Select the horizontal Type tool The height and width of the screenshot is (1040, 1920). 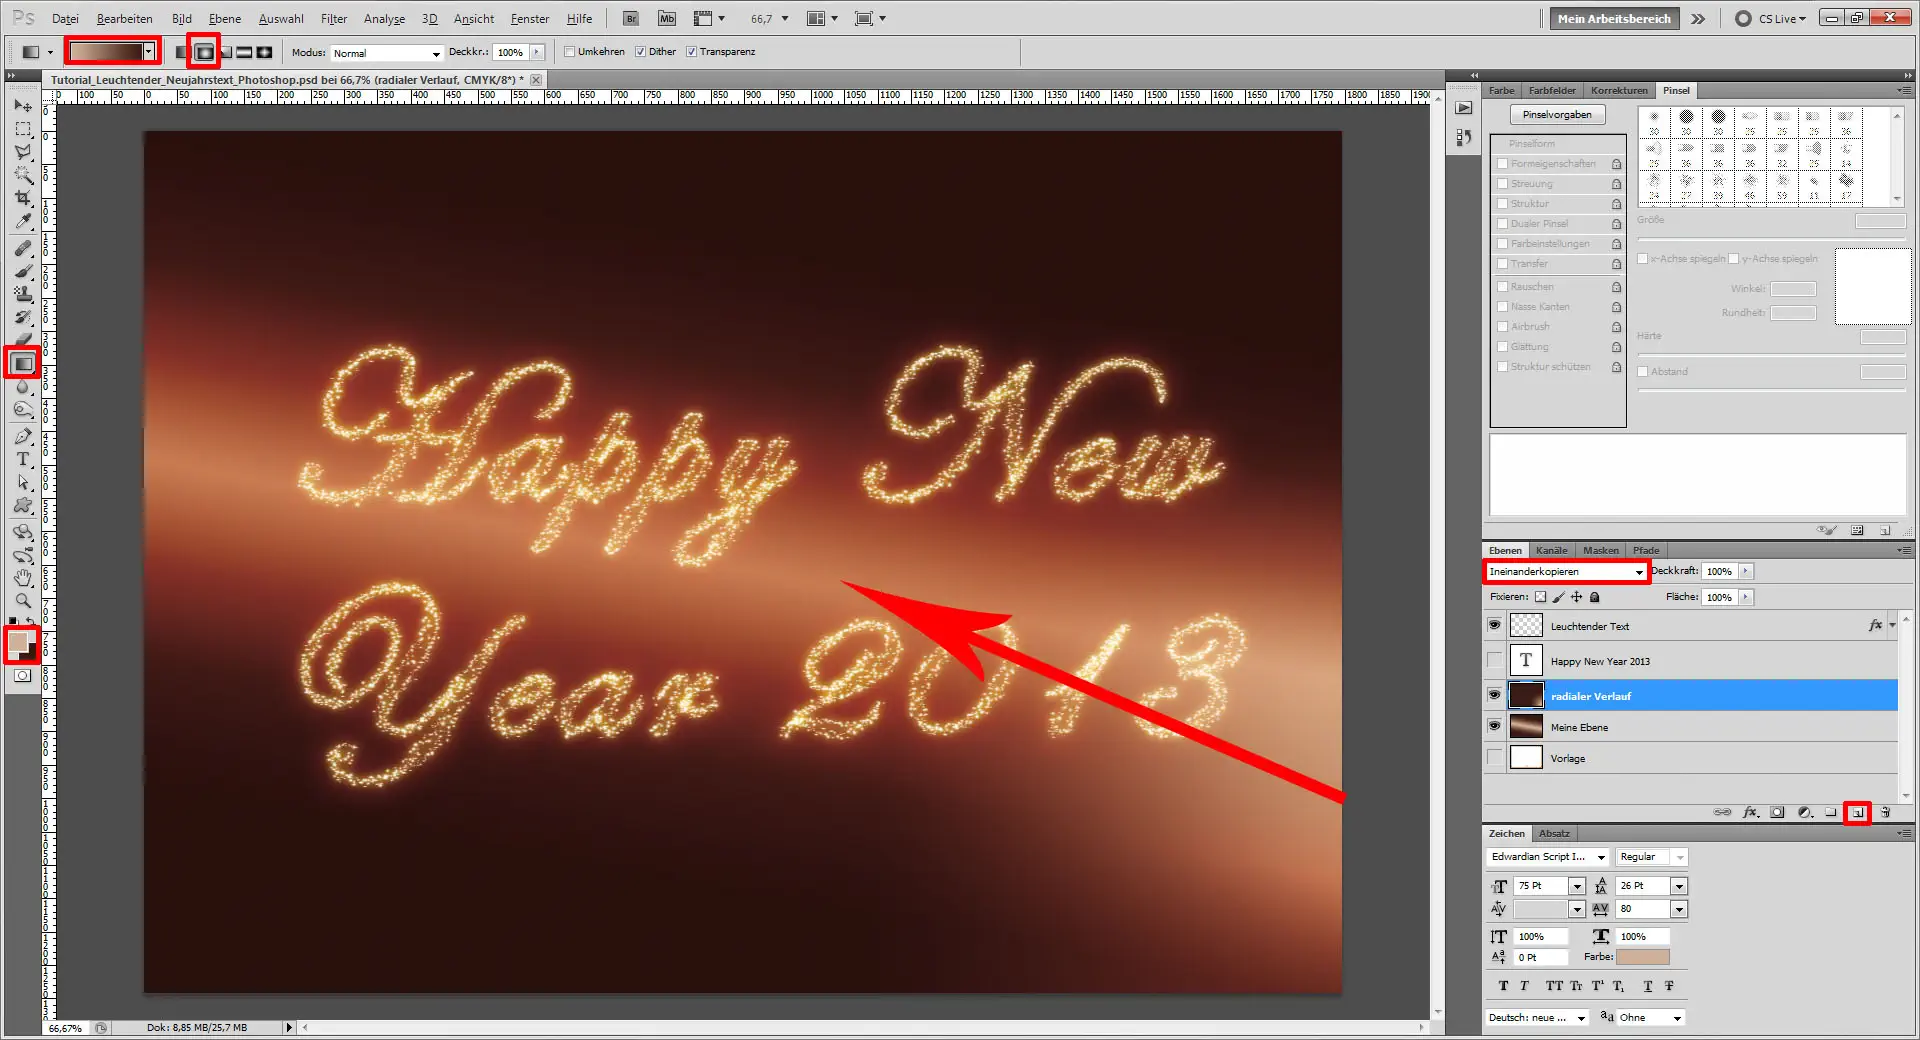pyautogui.click(x=22, y=459)
